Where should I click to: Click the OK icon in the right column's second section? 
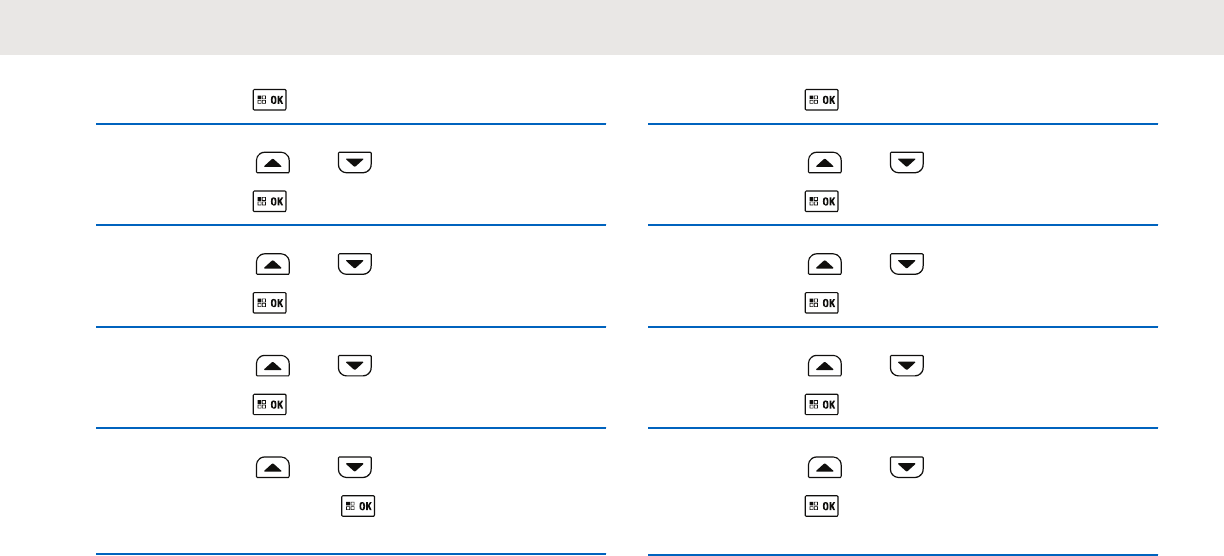point(823,201)
